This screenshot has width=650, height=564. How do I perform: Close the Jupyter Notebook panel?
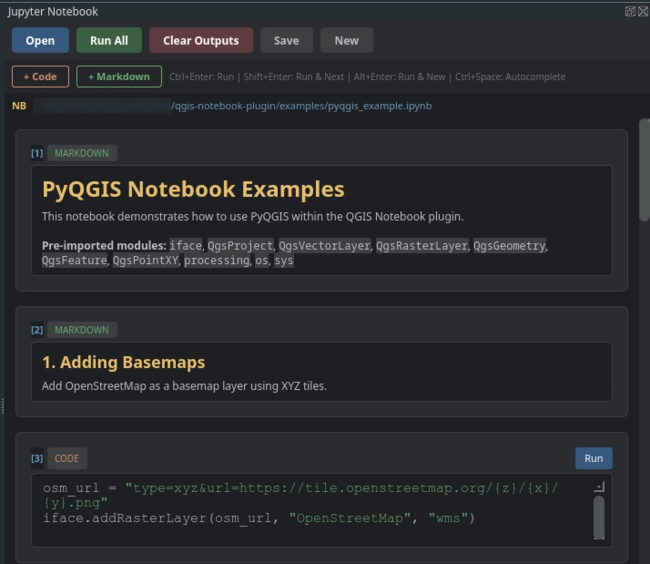[642, 11]
